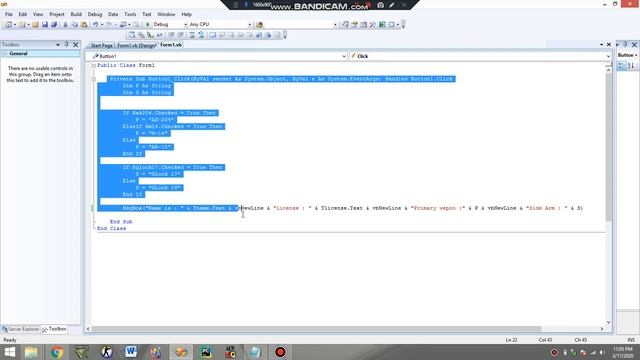Open the Data menu
The image size is (640, 360).
point(113,14)
